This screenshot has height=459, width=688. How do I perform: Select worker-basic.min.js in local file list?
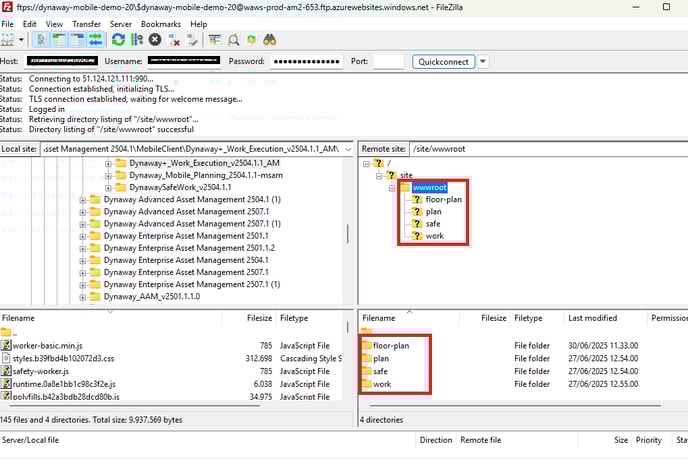click(x=47, y=346)
